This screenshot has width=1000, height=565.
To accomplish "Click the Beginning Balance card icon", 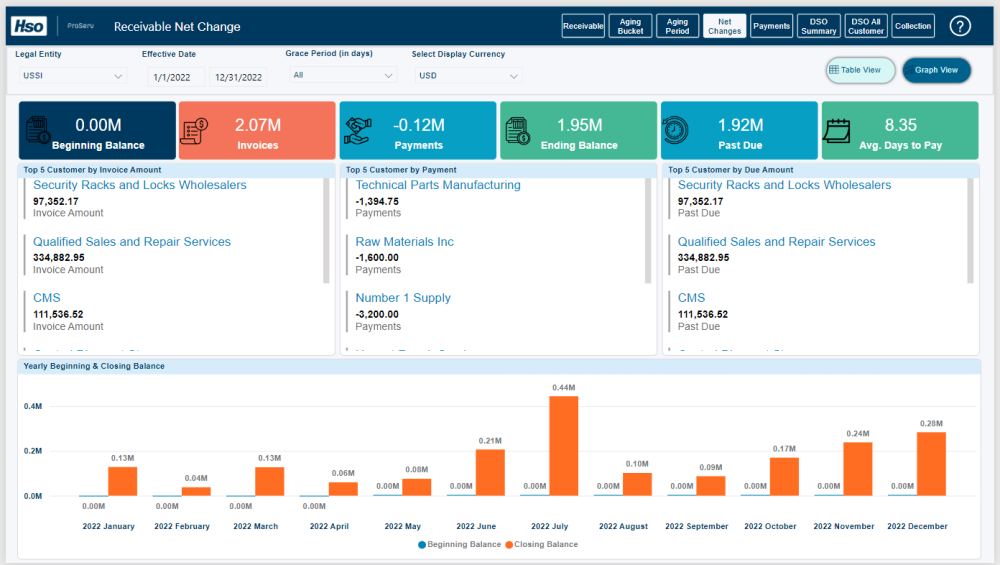I will (39, 130).
